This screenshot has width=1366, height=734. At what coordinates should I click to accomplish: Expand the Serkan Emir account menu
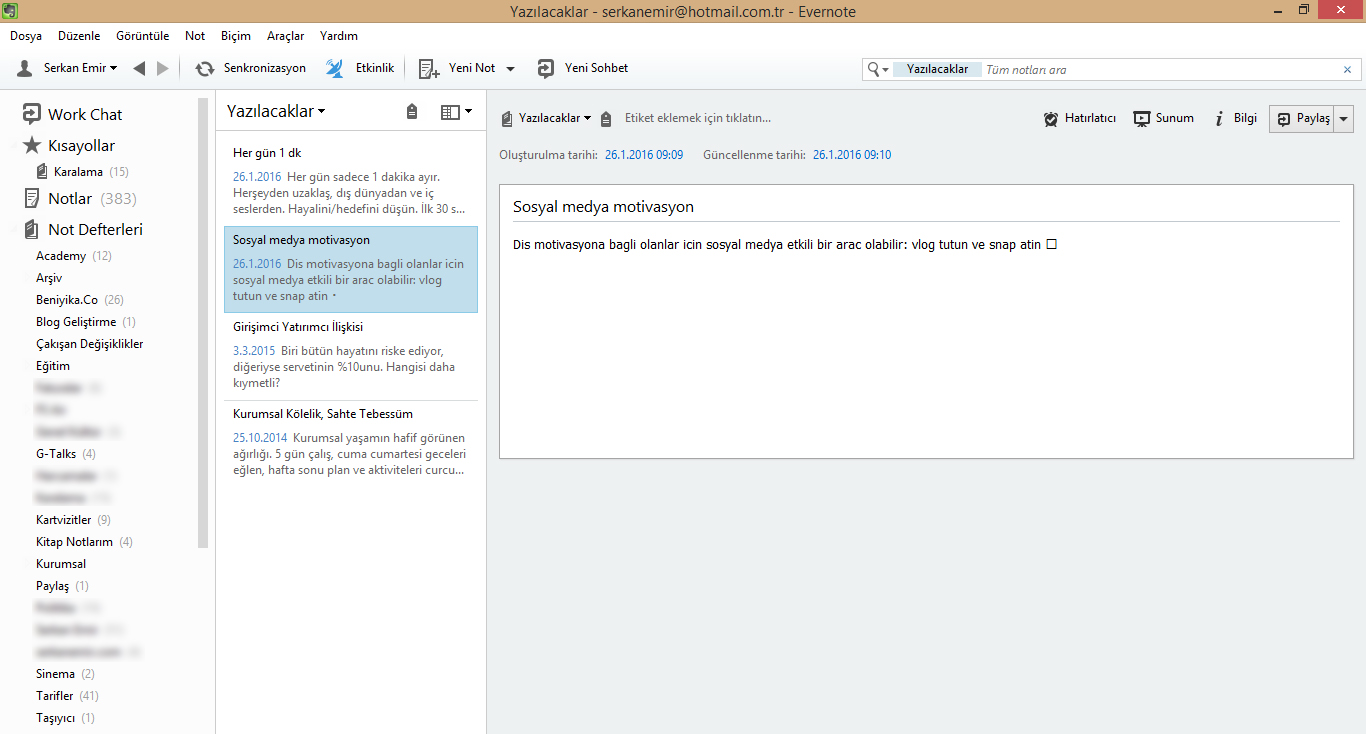[x=63, y=68]
